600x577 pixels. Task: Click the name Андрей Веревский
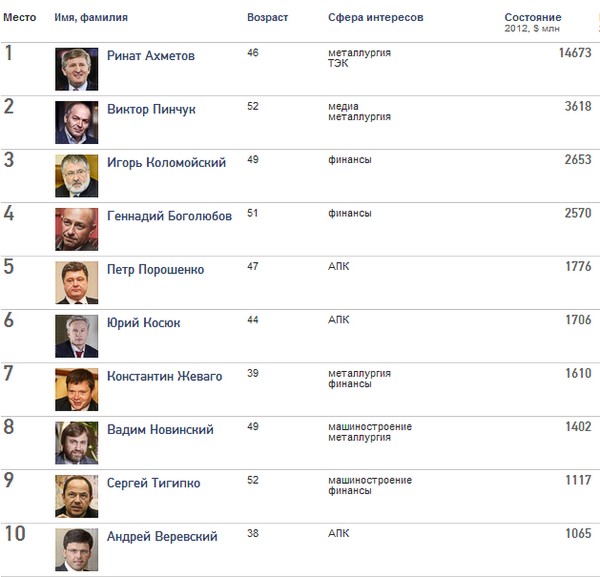162,537
